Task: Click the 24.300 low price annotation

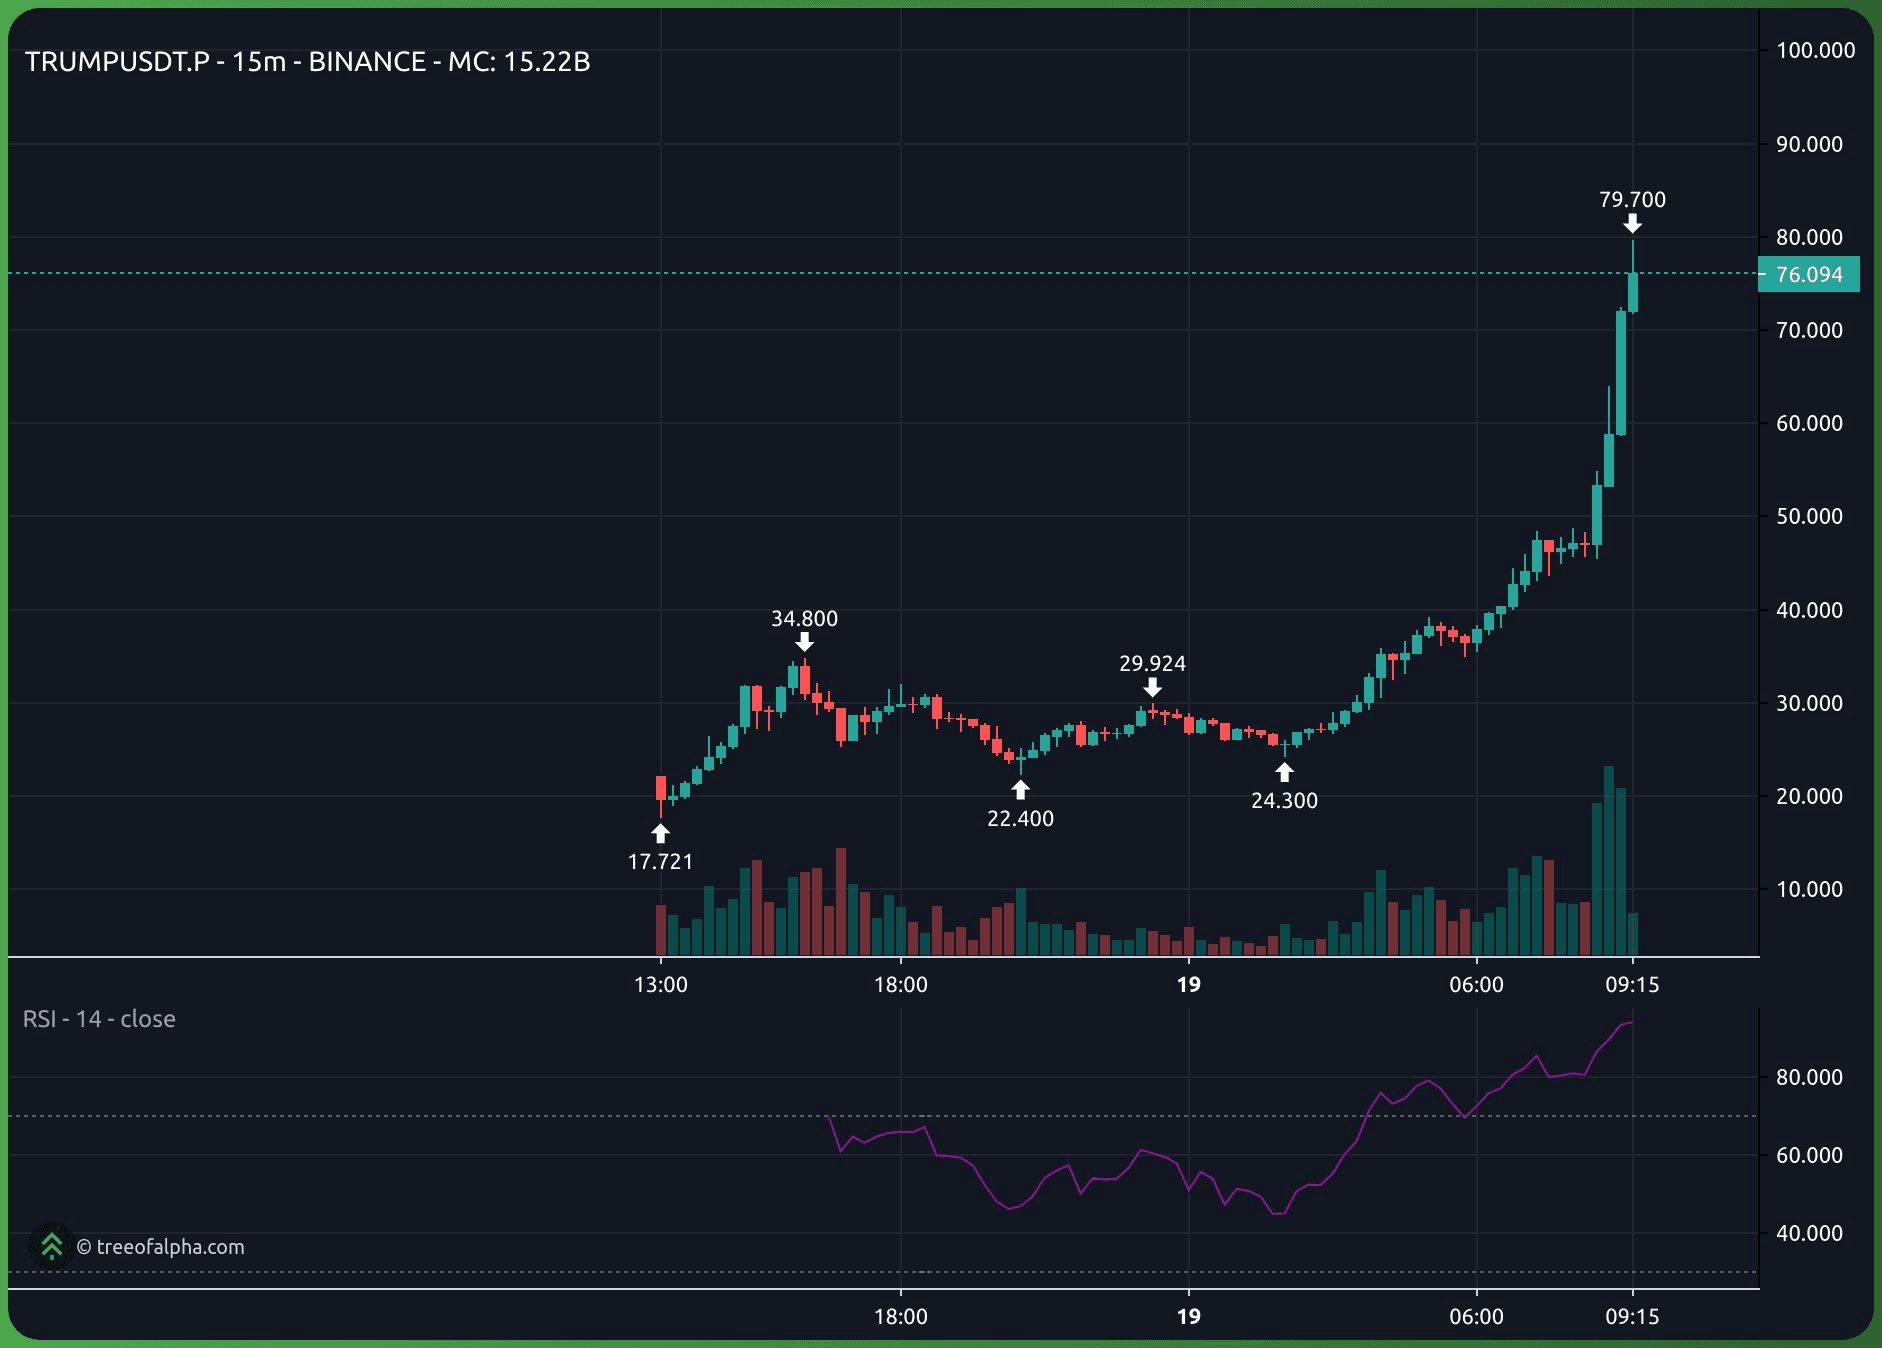Action: [x=1284, y=801]
